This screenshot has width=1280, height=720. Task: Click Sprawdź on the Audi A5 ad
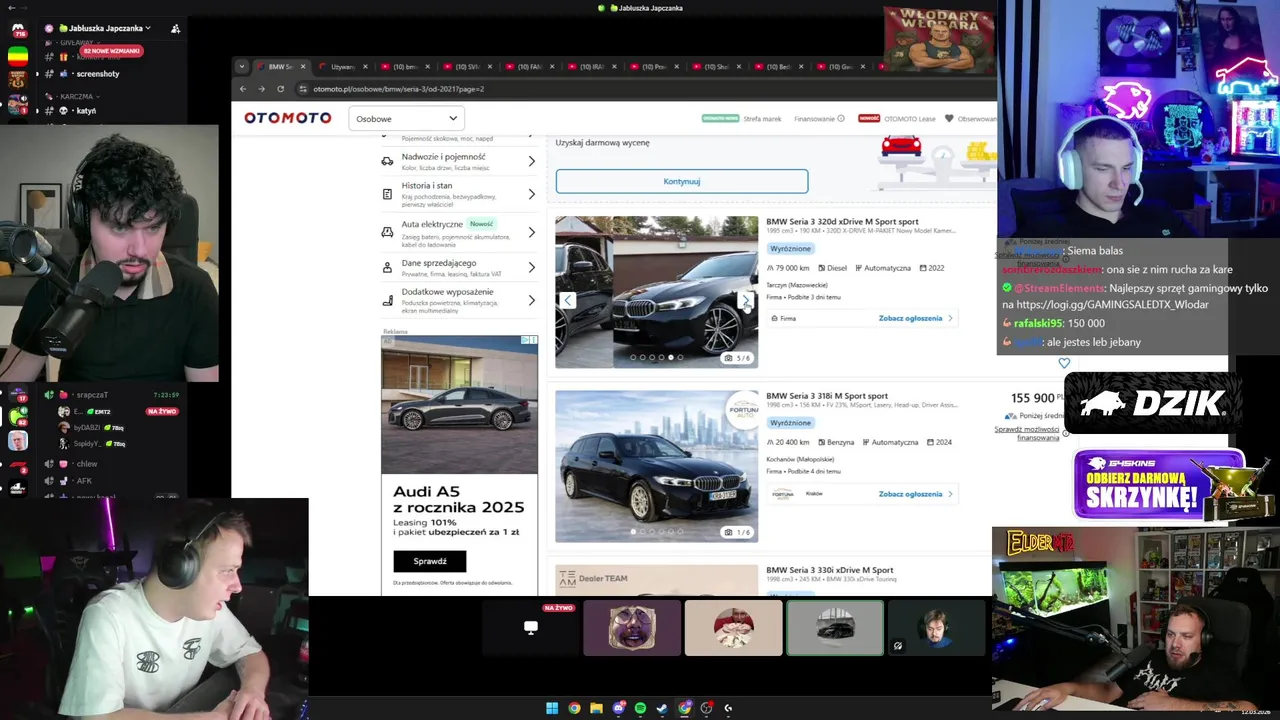coord(430,561)
